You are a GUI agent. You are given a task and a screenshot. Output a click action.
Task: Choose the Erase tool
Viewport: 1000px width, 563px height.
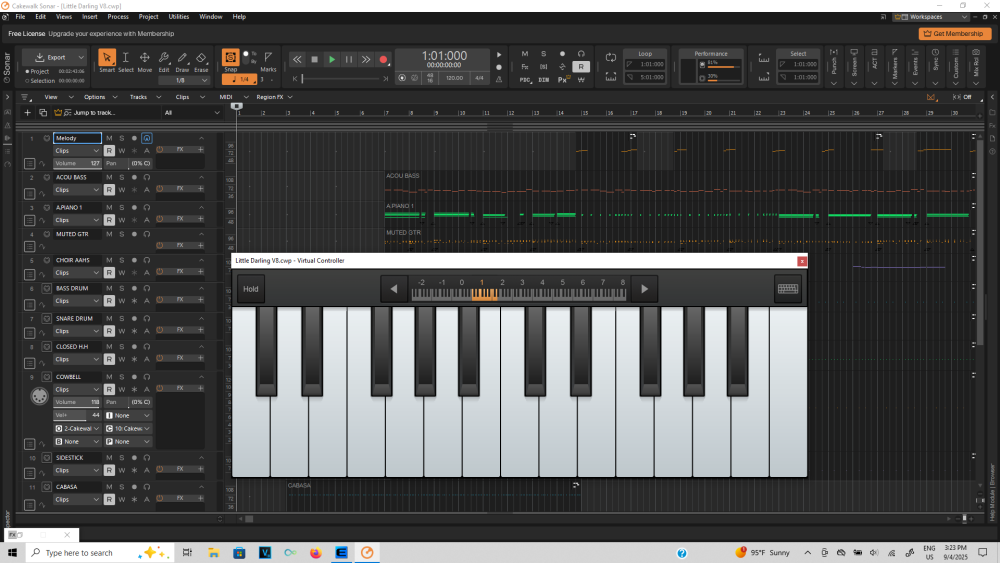(201, 58)
